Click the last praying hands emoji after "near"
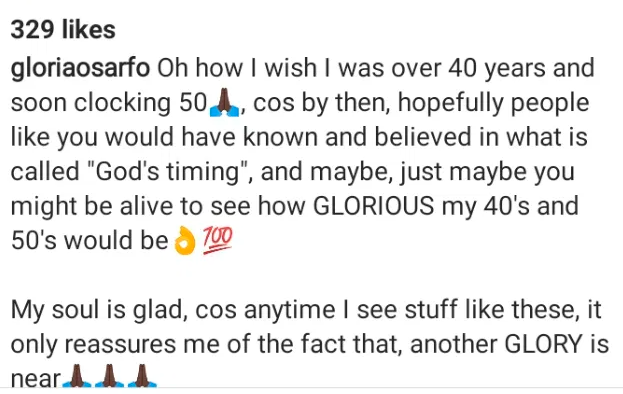Screen dimensions: 623x394 click(x=142, y=376)
